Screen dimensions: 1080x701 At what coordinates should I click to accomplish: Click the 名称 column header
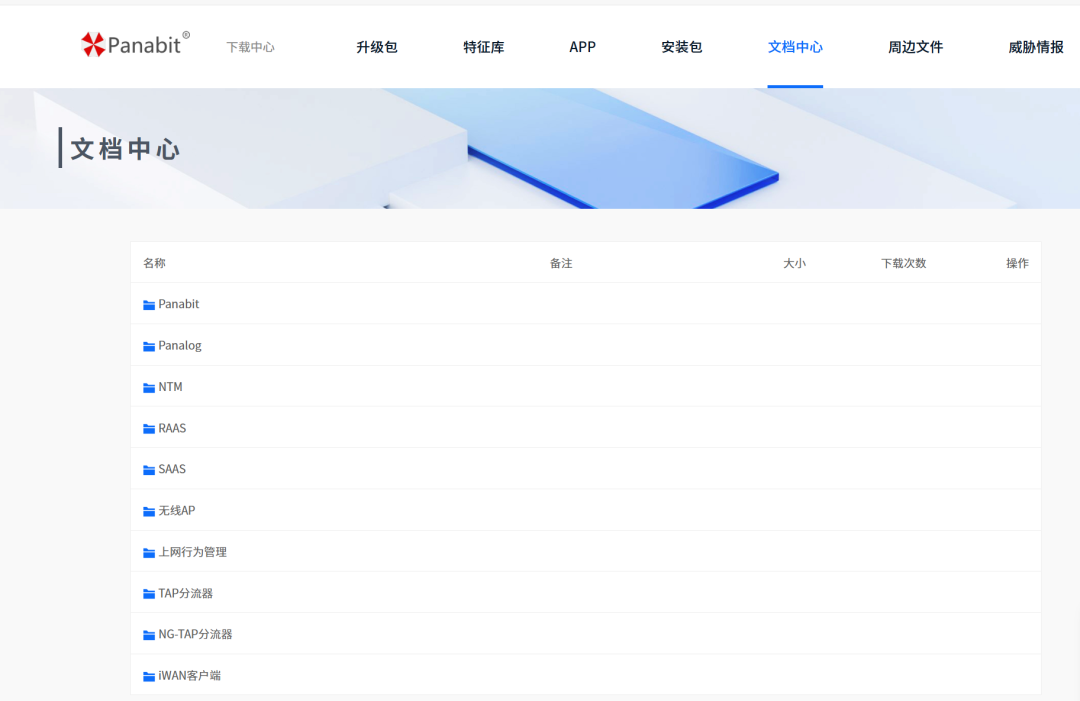click(154, 263)
